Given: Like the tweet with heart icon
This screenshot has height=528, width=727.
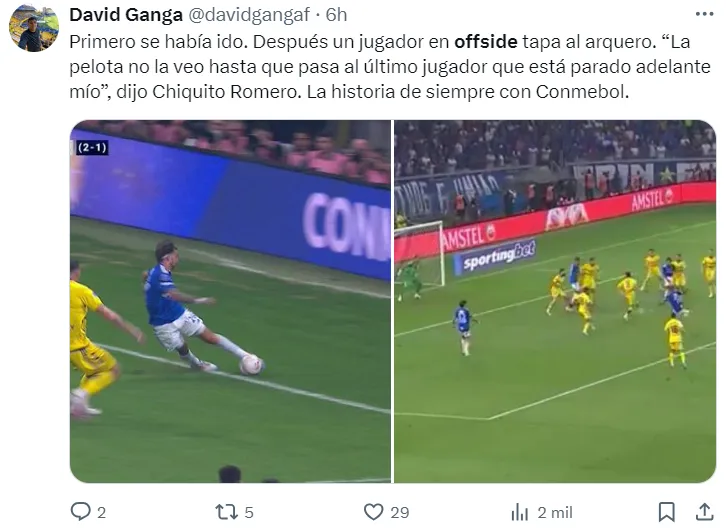Looking at the screenshot, I should click(x=373, y=512).
